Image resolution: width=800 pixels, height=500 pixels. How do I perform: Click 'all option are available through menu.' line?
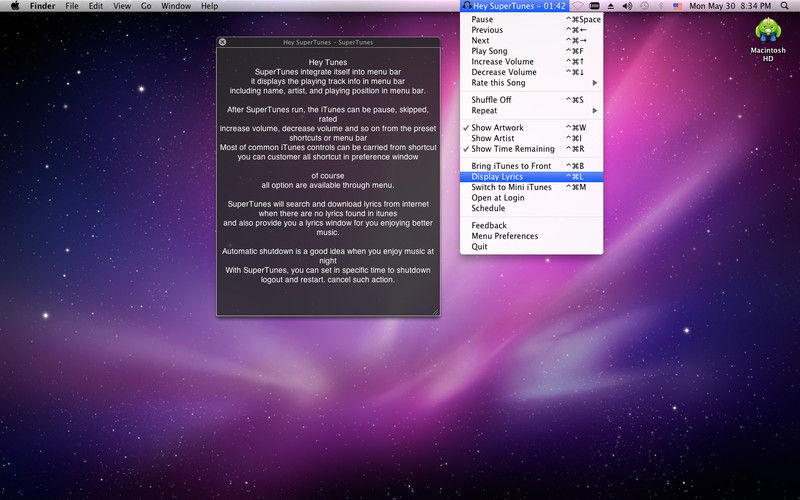[x=328, y=185]
